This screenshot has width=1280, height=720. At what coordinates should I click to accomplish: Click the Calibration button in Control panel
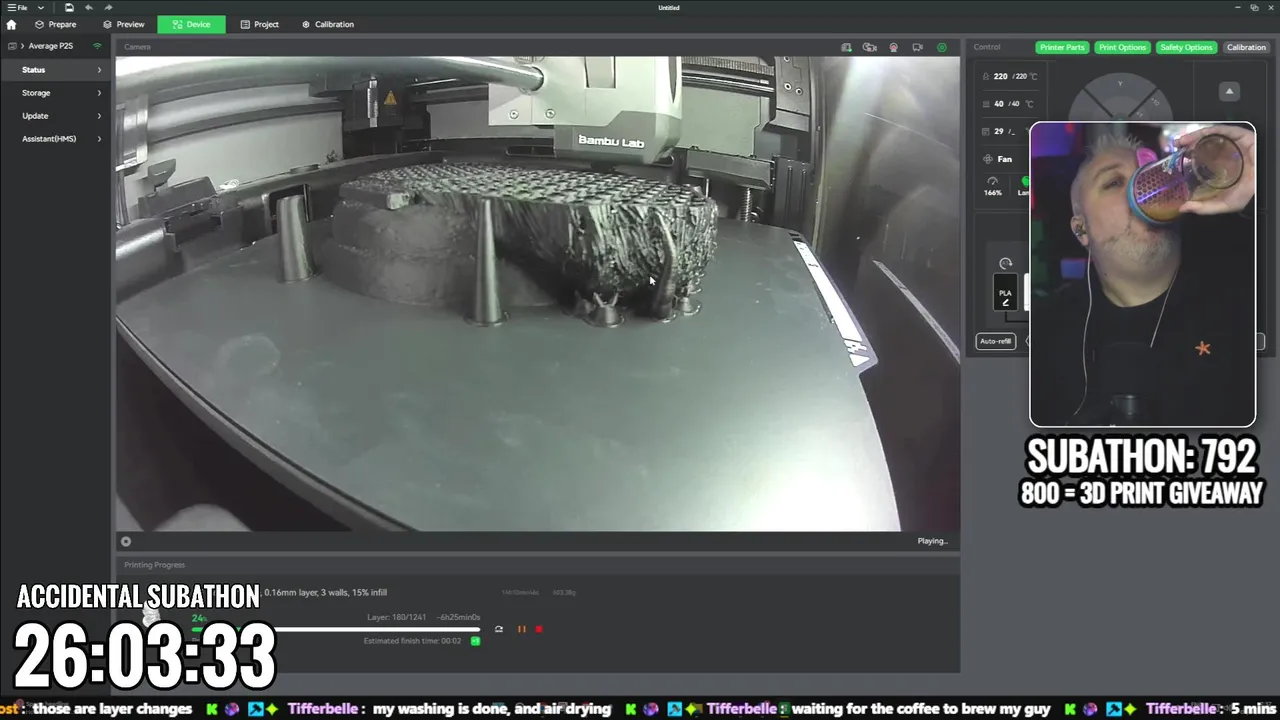[x=1246, y=47]
